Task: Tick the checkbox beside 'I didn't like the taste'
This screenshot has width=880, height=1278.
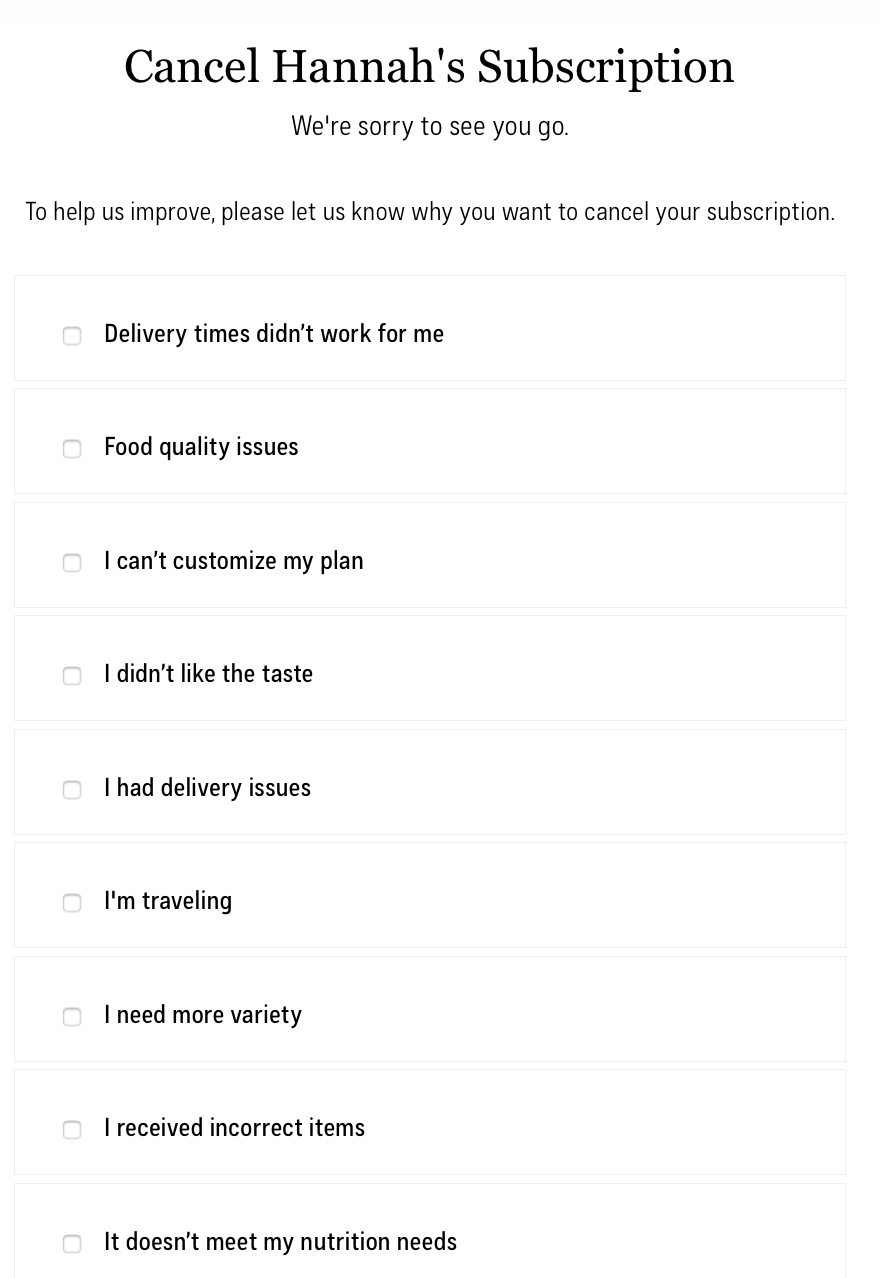Action: 72,676
